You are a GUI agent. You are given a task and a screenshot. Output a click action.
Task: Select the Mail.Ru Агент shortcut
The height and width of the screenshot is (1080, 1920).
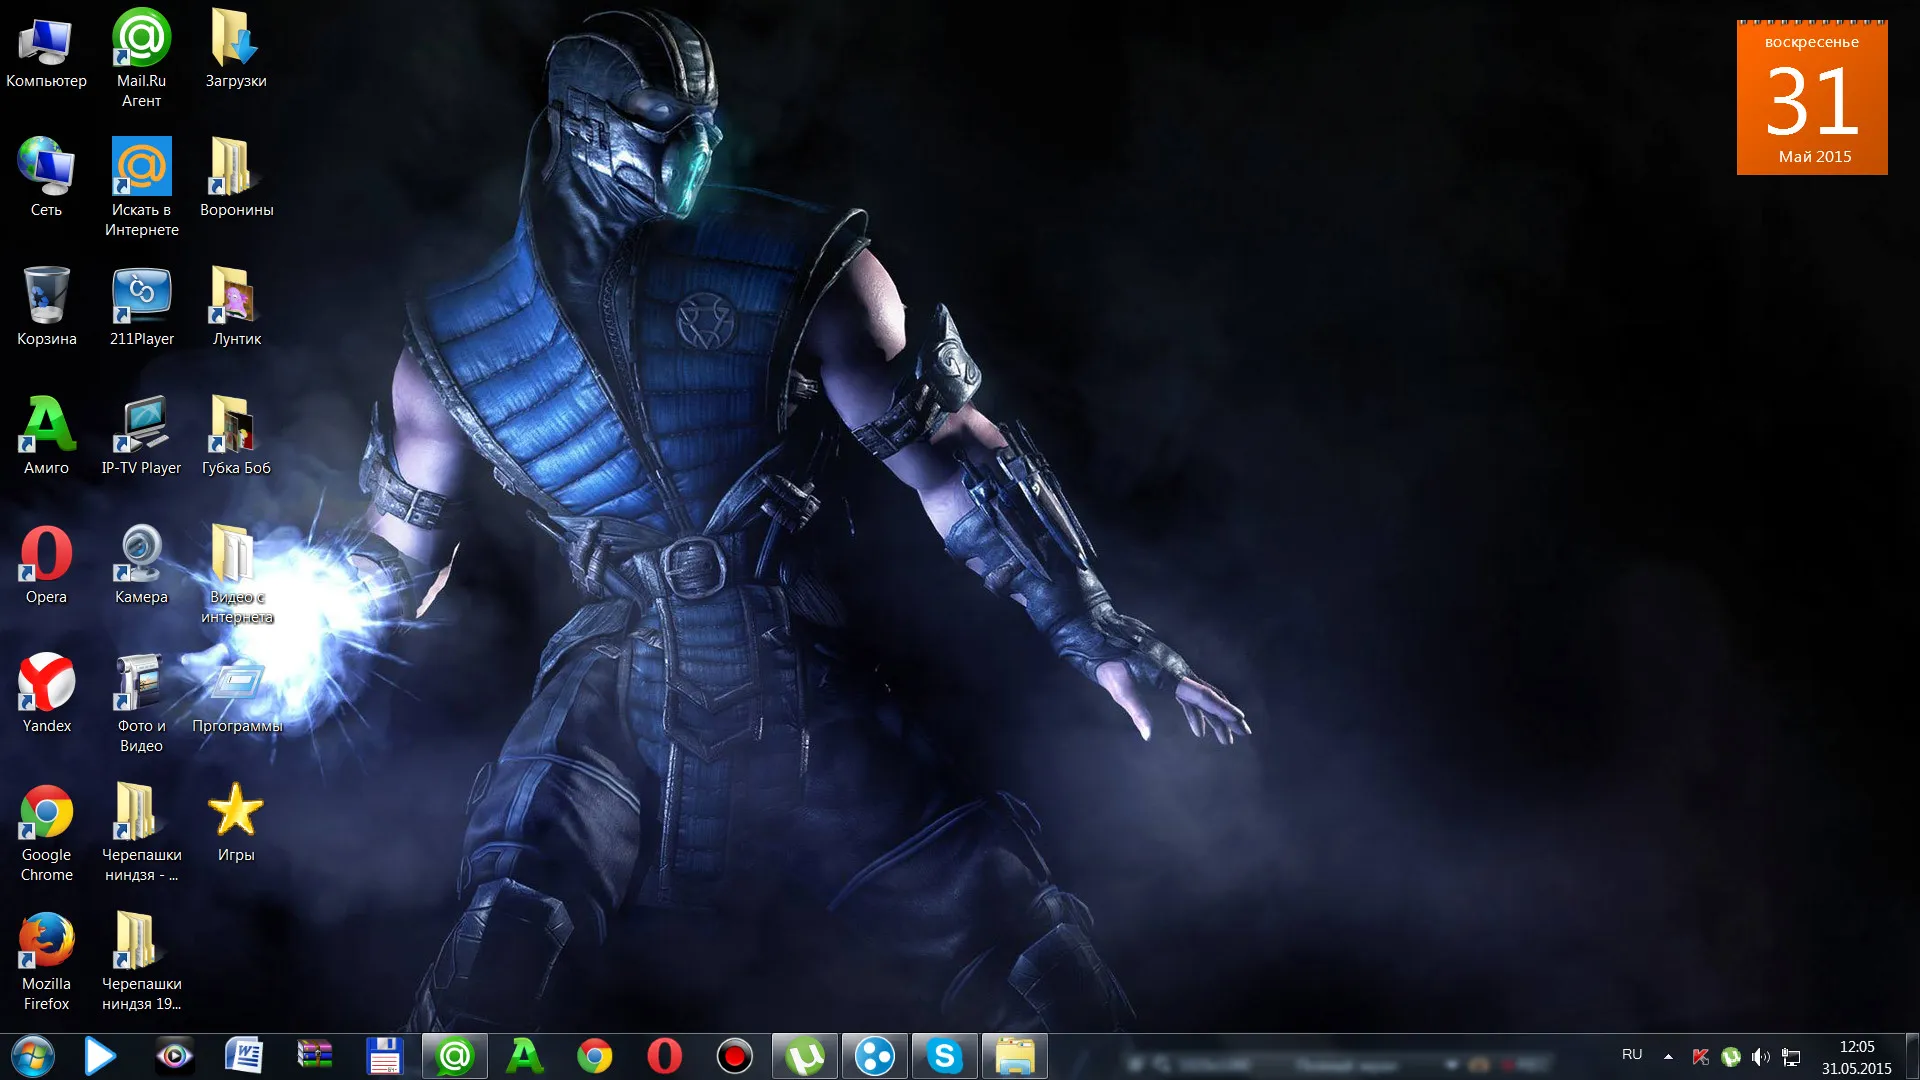click(x=141, y=58)
